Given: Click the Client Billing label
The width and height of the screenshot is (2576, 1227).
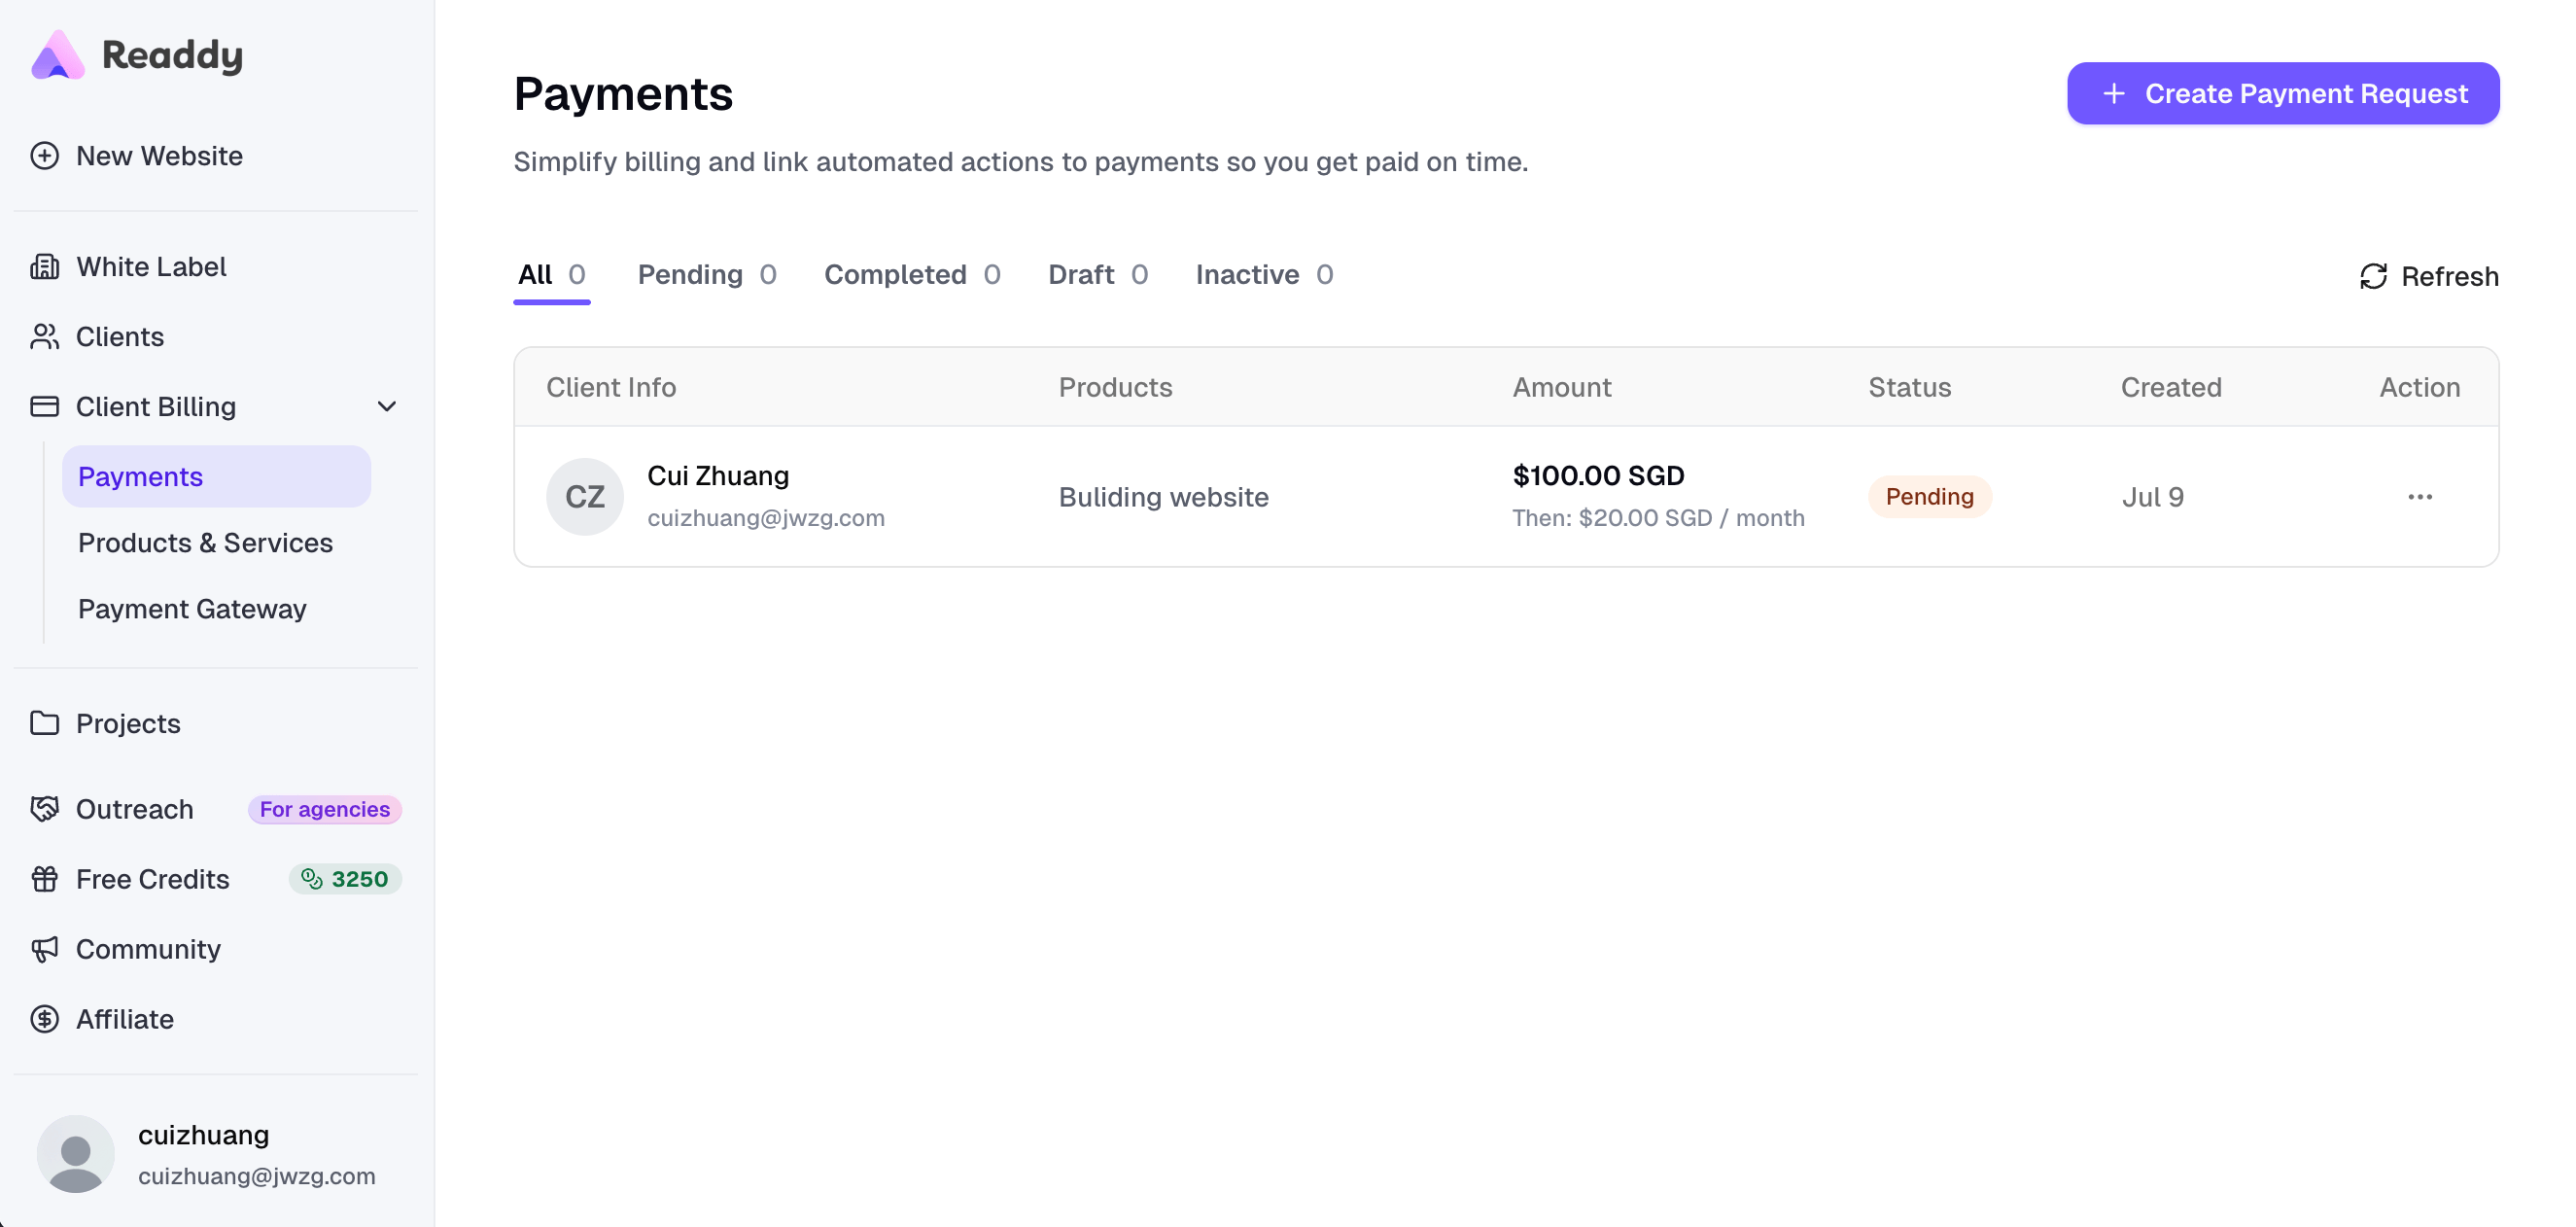Looking at the screenshot, I should click(156, 406).
